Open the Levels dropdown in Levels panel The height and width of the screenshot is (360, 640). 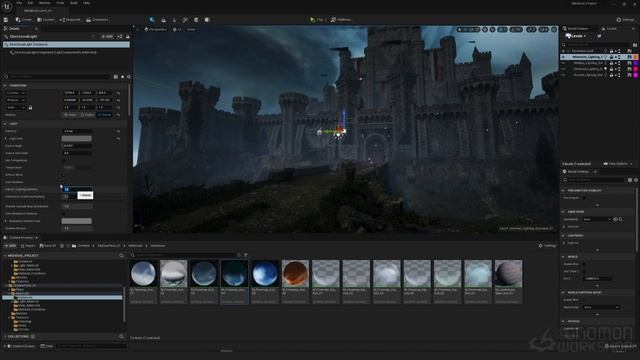(x=576, y=36)
